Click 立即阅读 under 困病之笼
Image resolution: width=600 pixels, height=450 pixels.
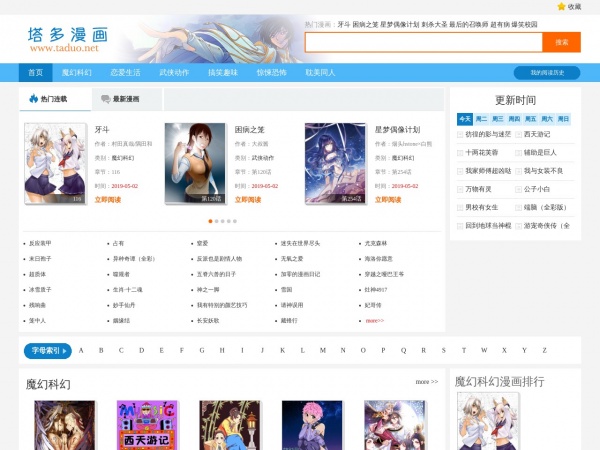point(248,200)
